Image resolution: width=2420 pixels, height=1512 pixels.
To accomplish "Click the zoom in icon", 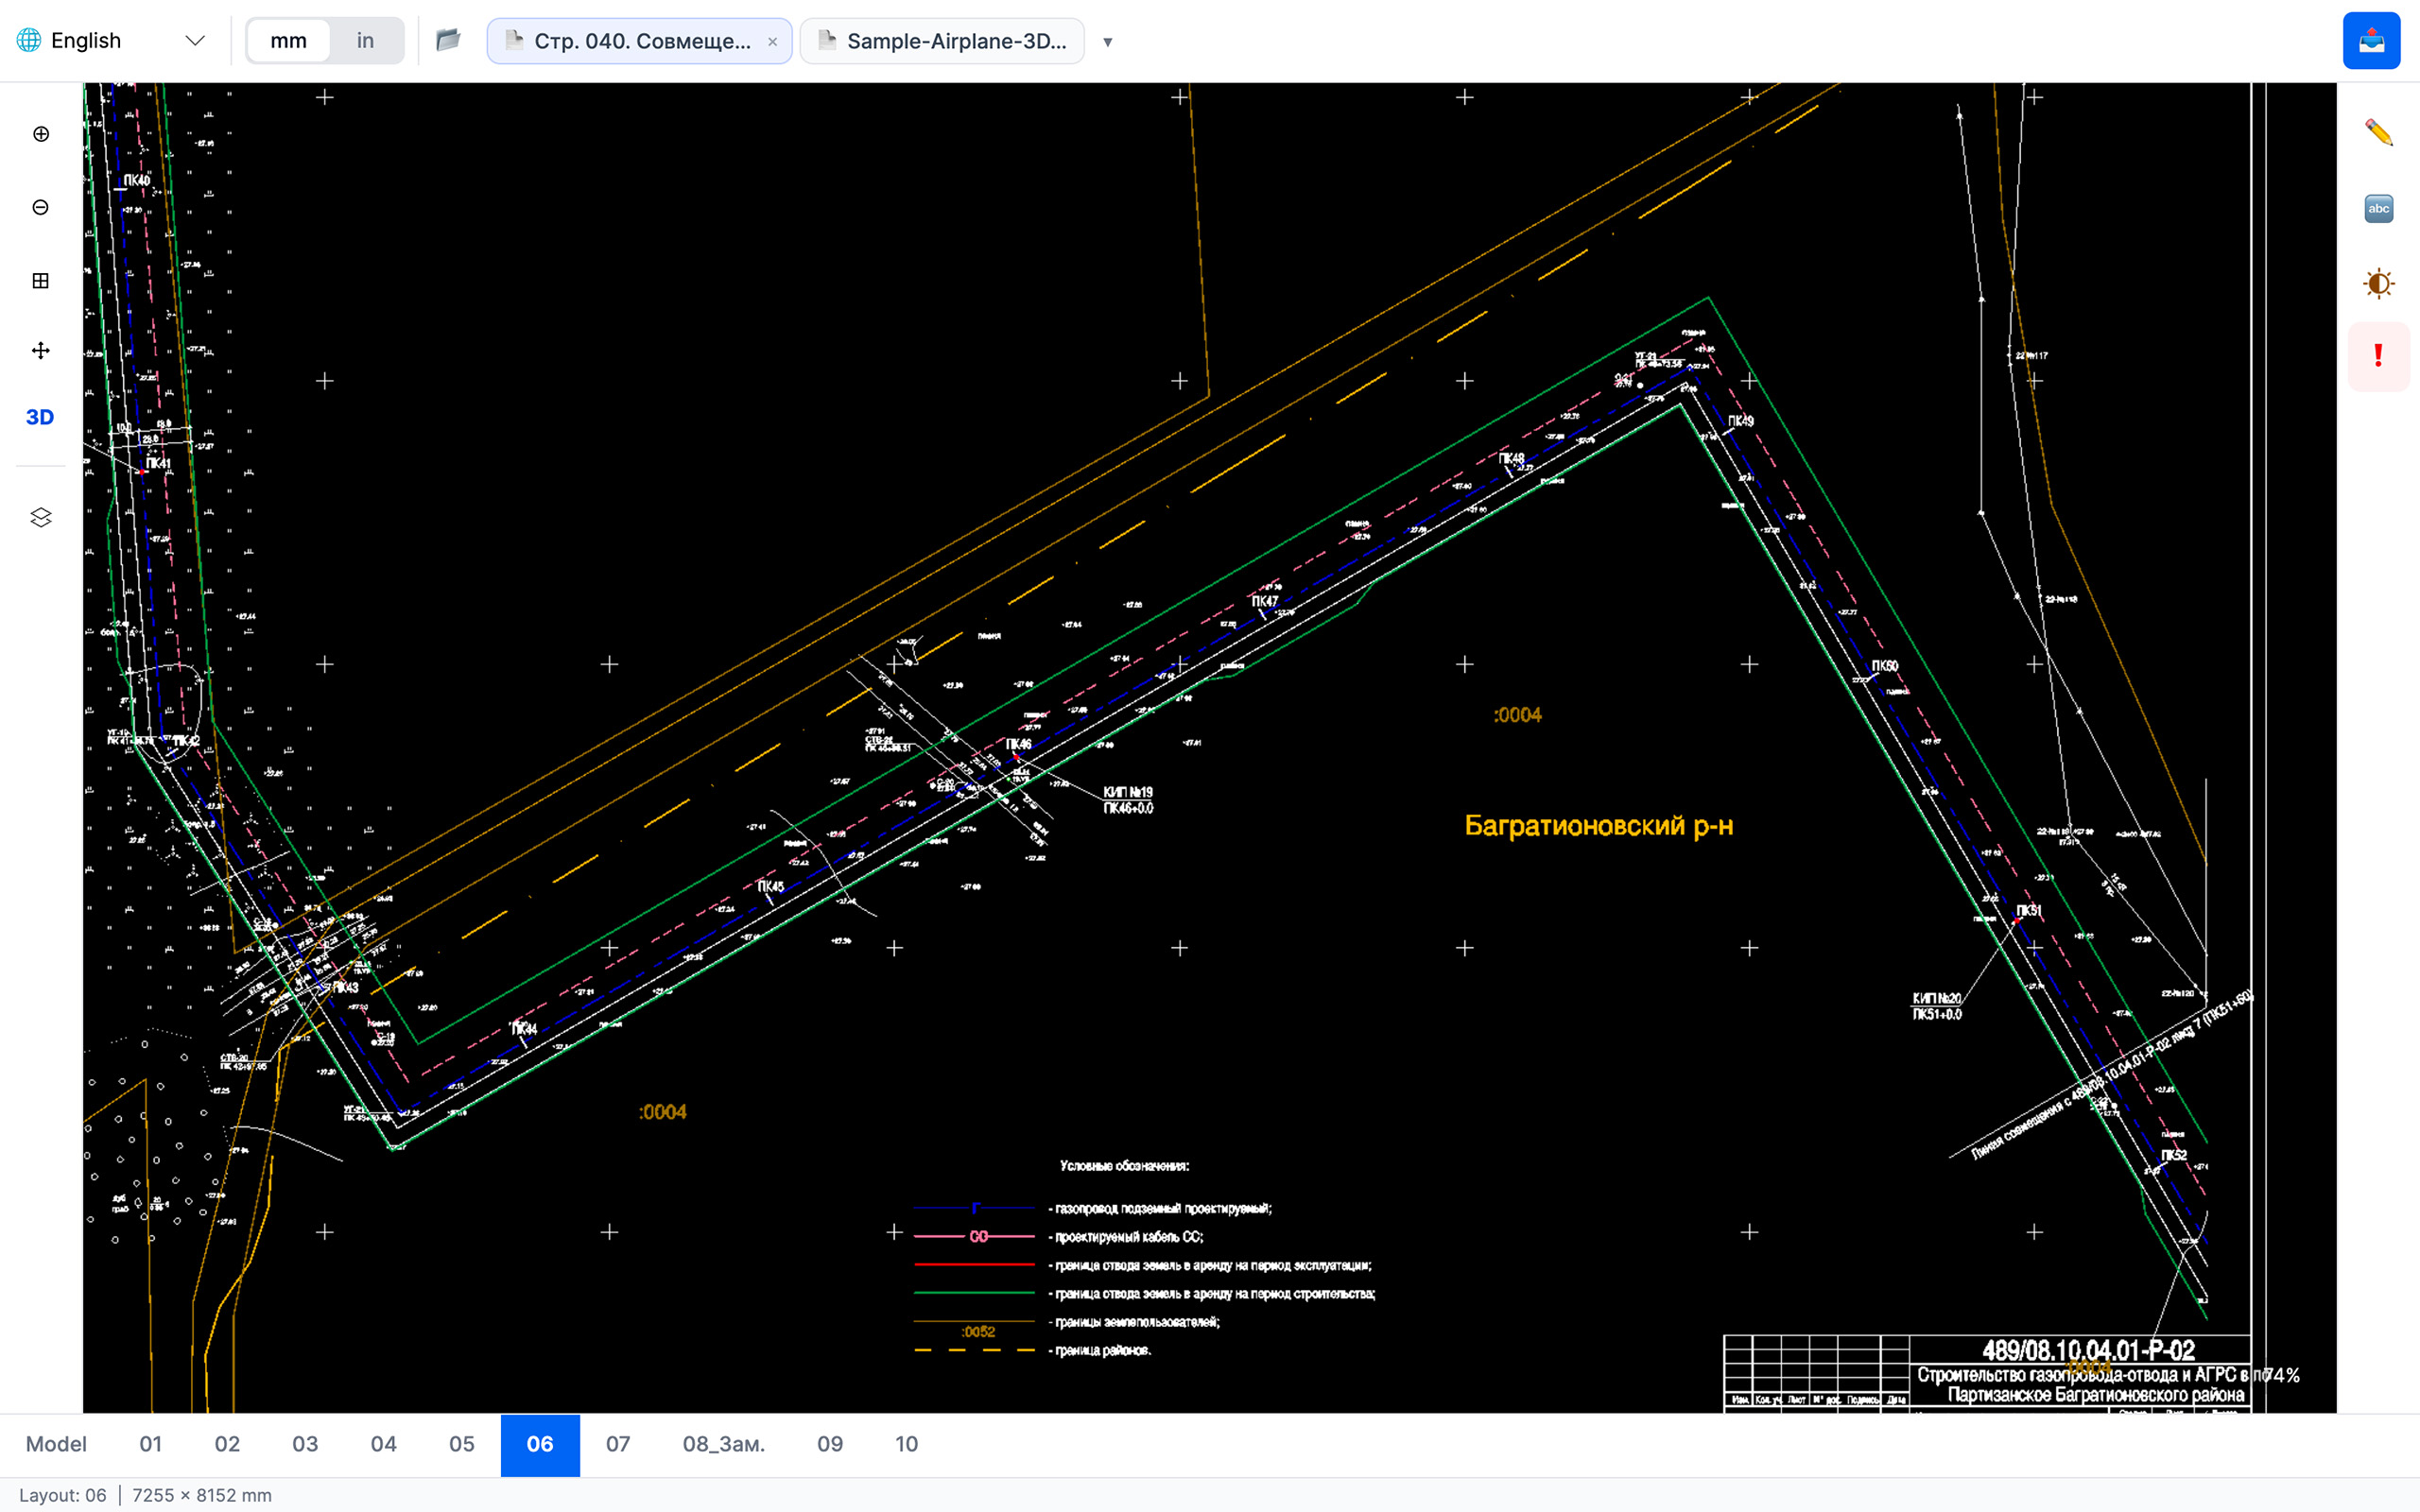I will 41,134.
